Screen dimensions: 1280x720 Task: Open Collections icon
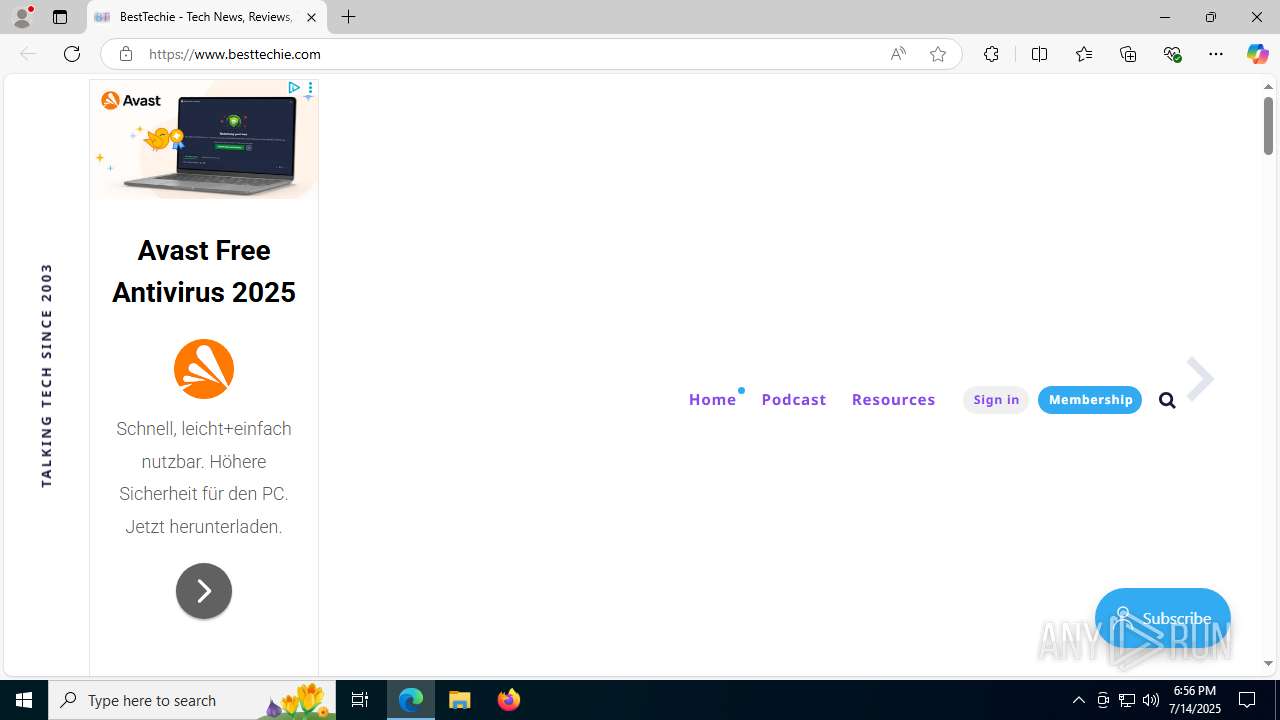pos(1128,54)
